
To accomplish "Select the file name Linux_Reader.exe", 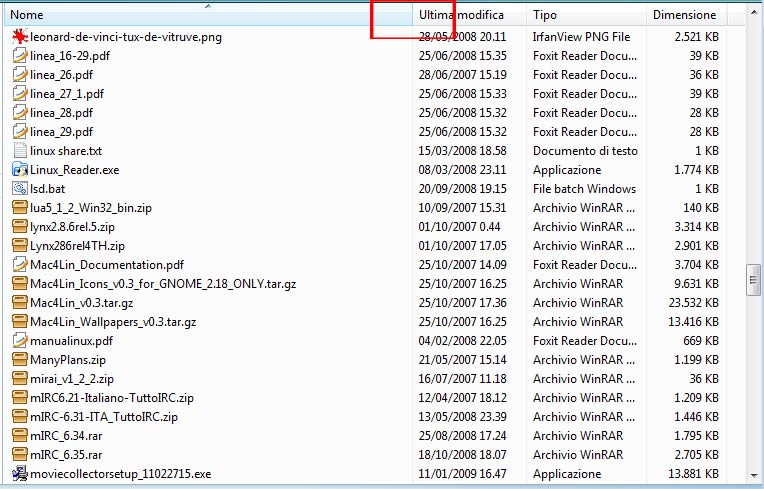I will coord(75,170).
